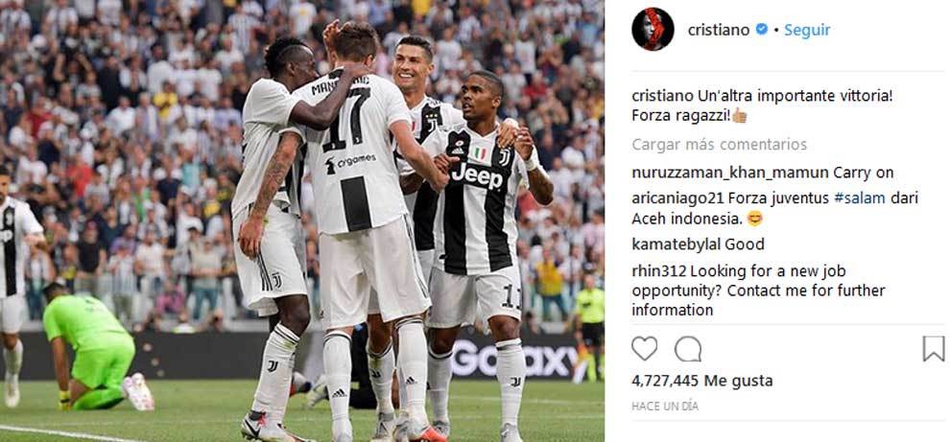Click the comment speech bubble icon
This screenshot has width=950, height=442.
[688, 349]
